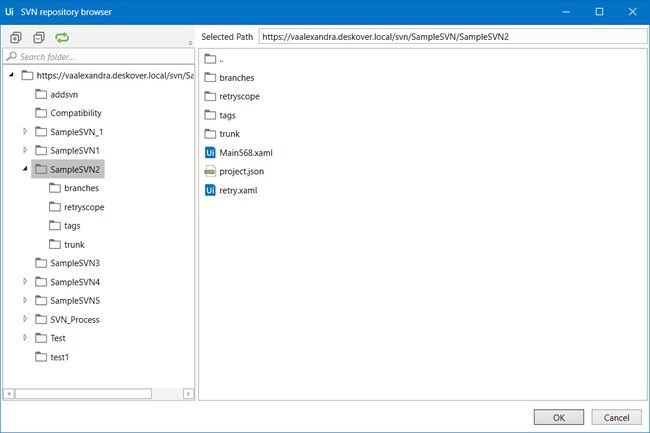Click the toolbar overflow grip button
The height and width of the screenshot is (433, 650).
point(190,43)
